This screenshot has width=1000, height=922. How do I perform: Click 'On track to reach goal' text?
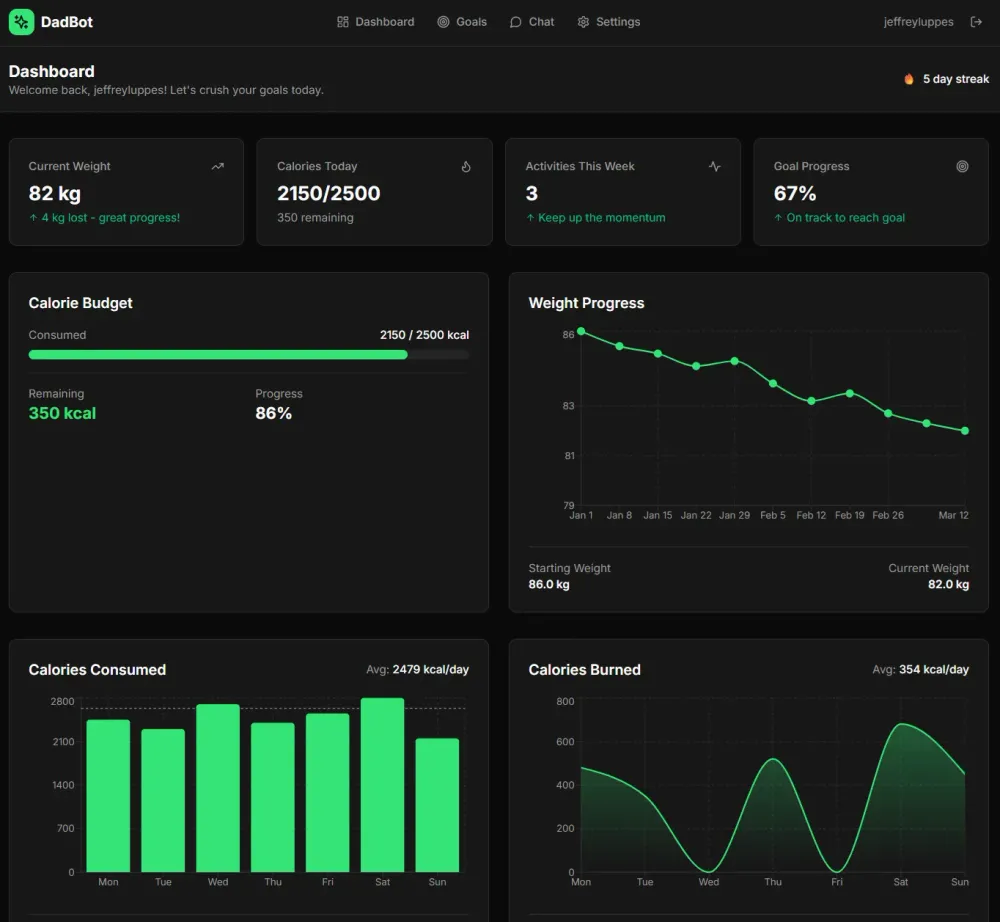pos(845,217)
